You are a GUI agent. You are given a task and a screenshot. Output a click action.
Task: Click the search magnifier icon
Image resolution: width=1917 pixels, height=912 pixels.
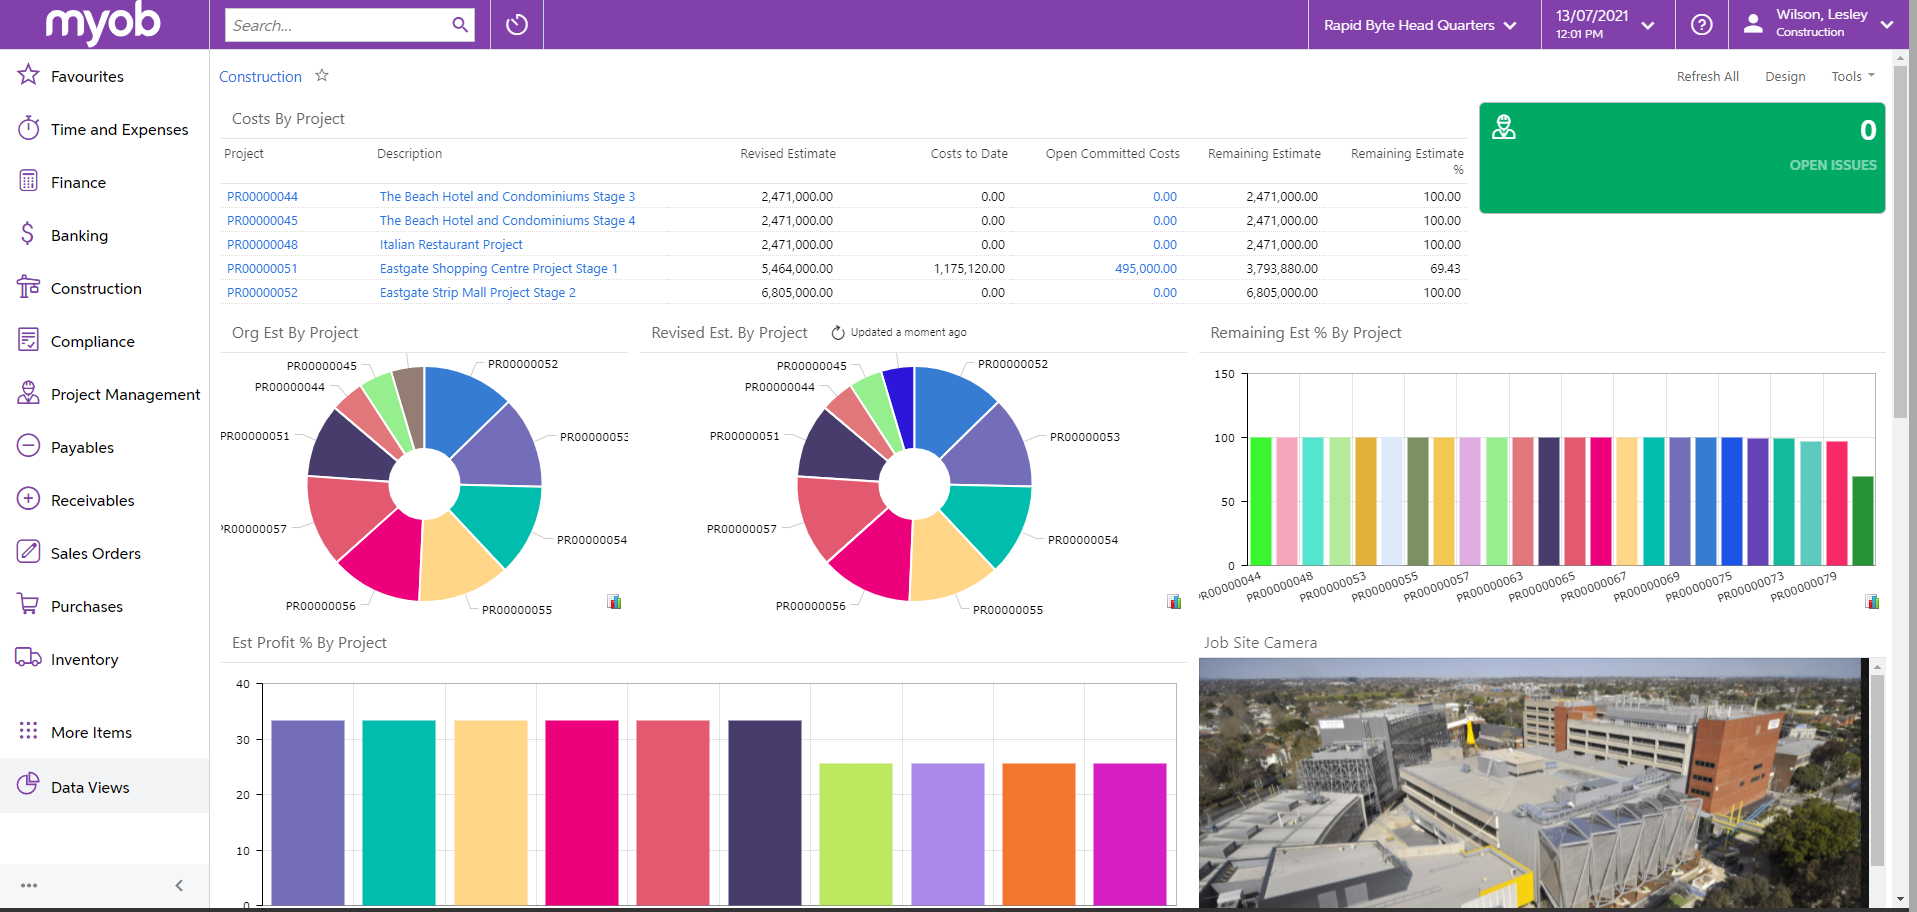coord(460,25)
